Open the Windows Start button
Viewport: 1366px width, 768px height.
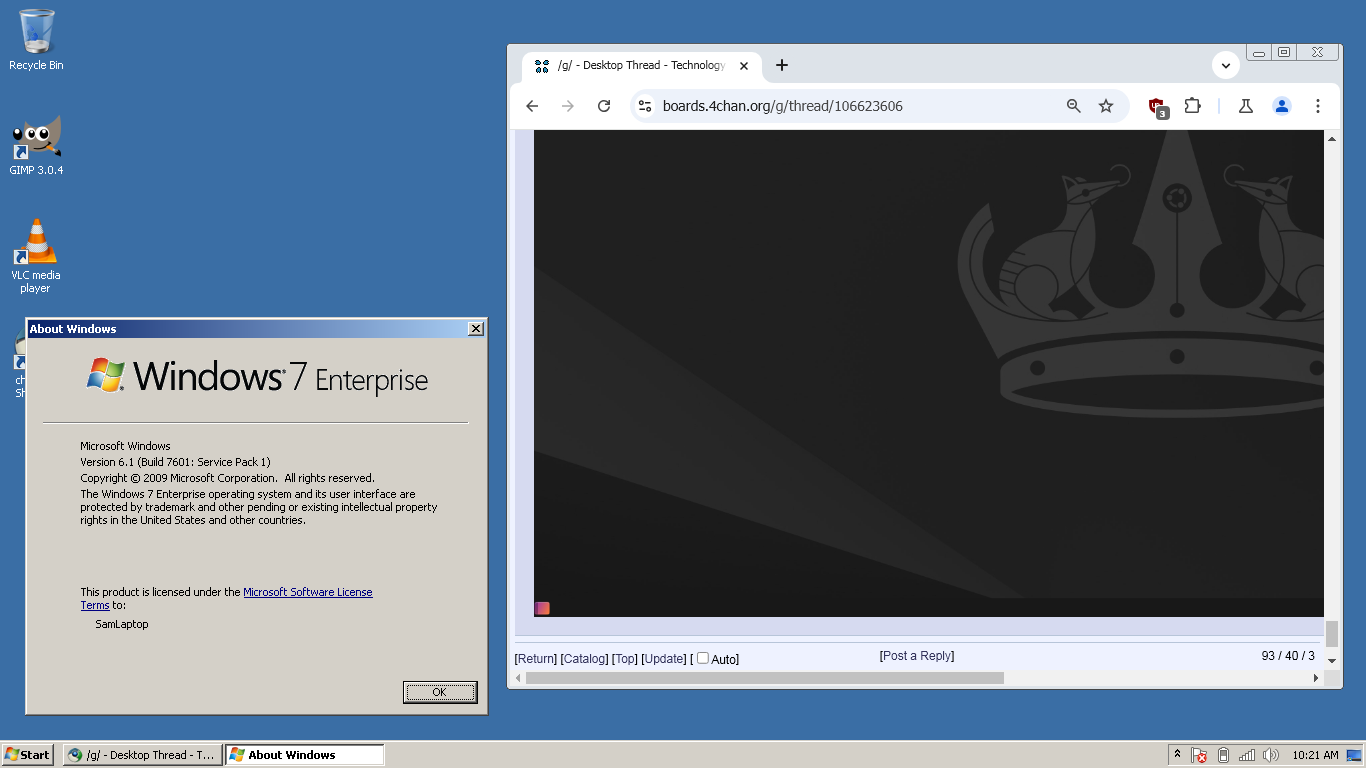click(28, 755)
